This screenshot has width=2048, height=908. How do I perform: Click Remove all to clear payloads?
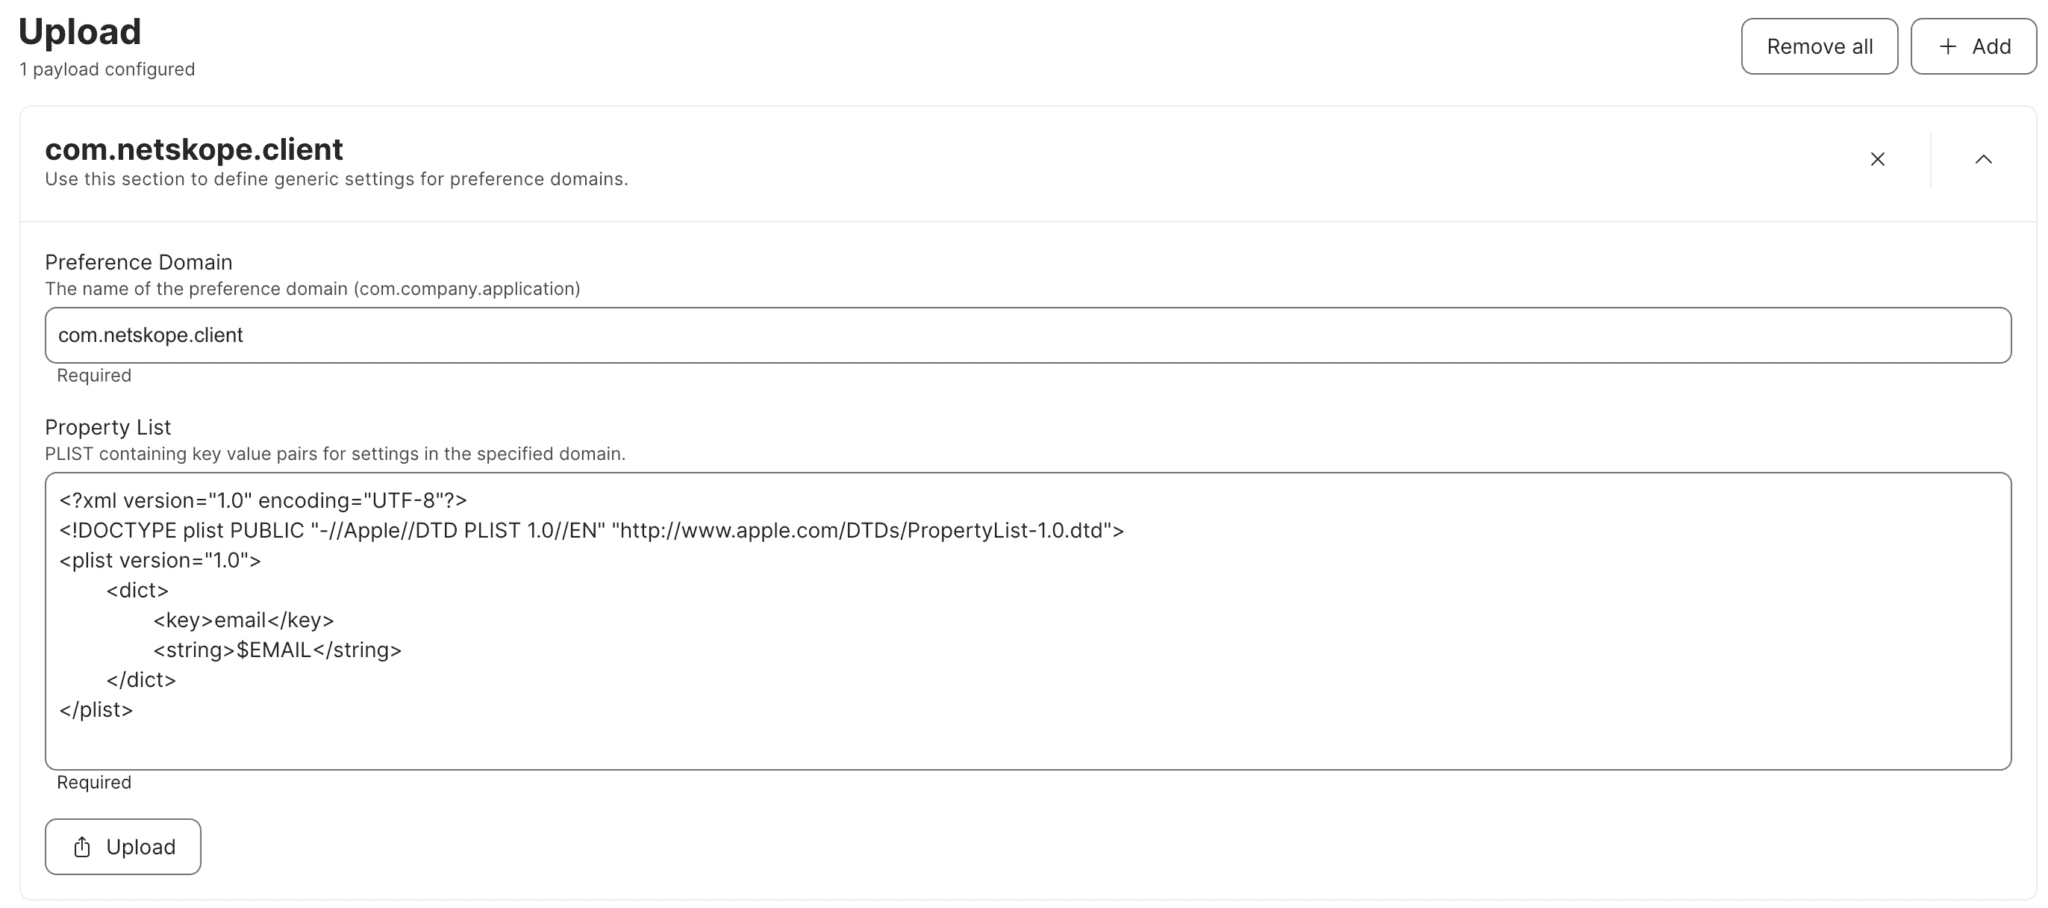point(1820,46)
